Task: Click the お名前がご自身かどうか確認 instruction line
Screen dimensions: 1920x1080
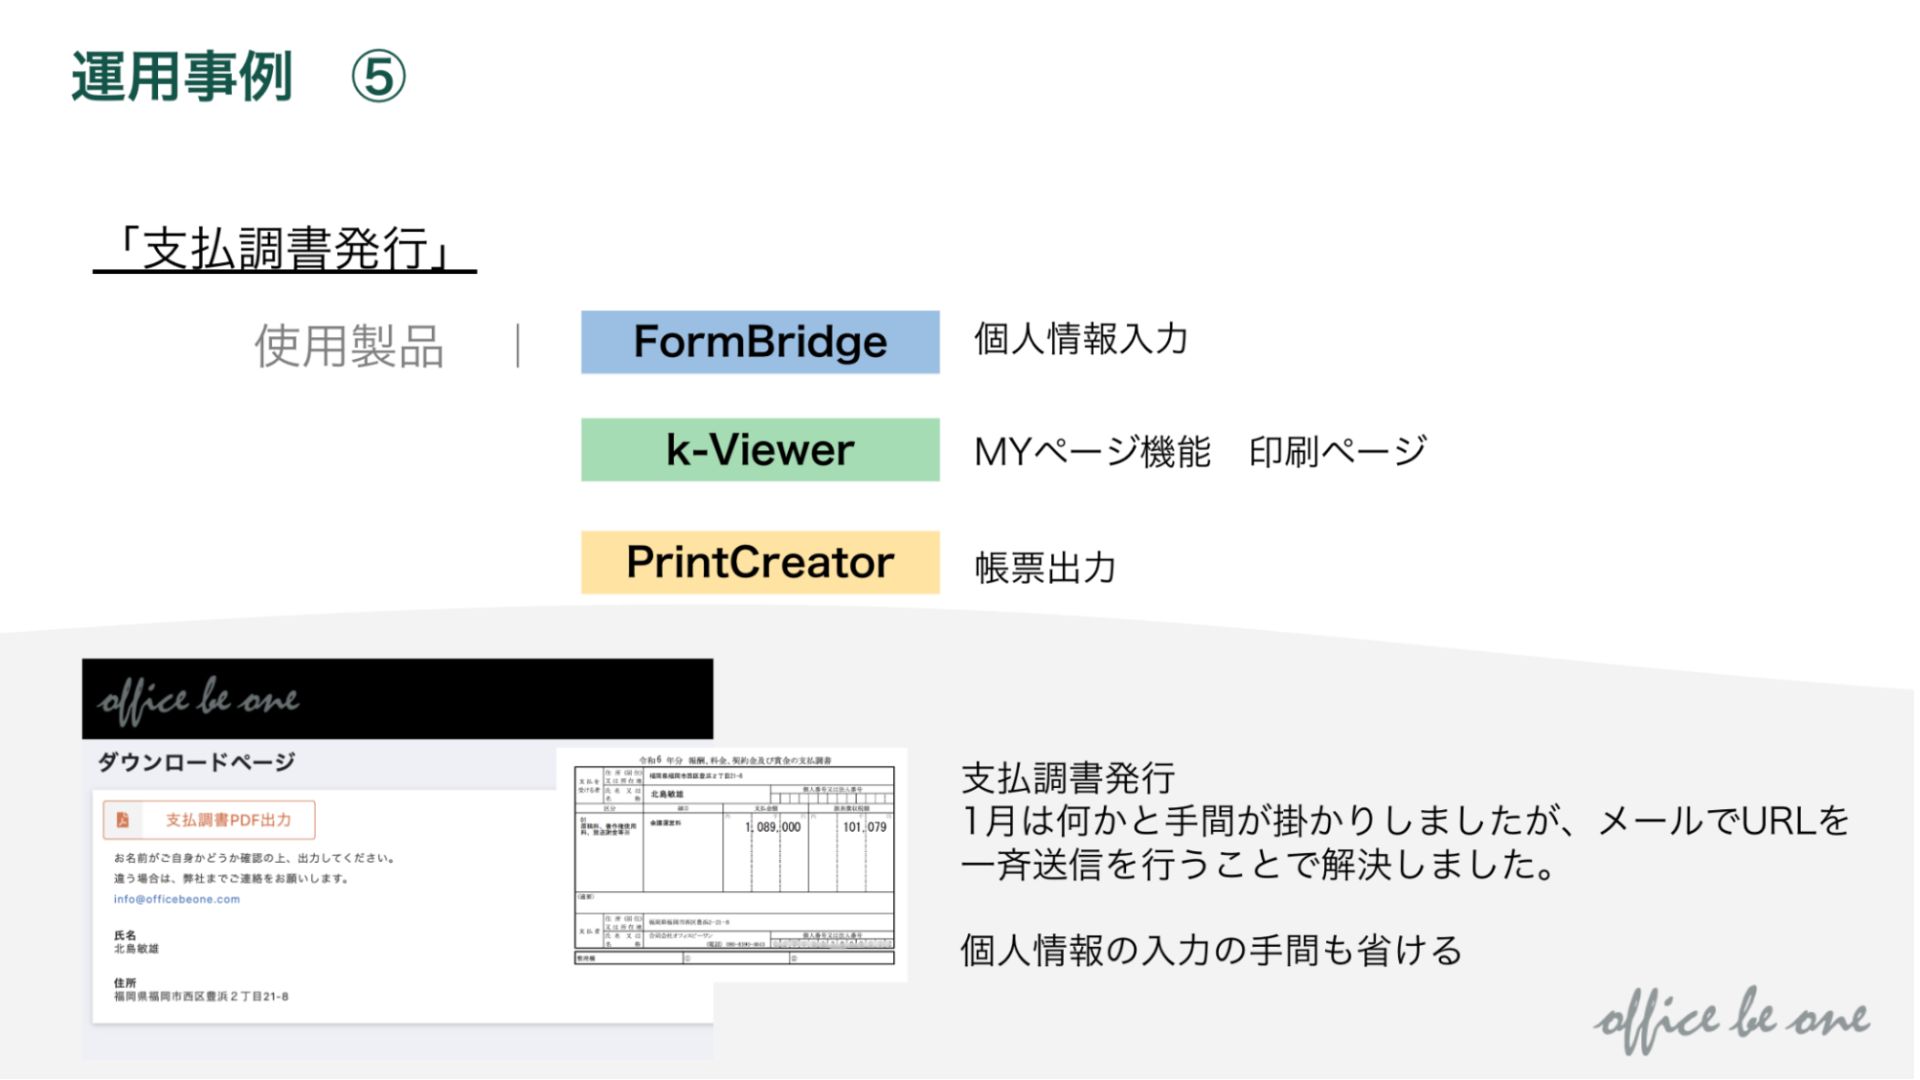Action: pyautogui.click(x=254, y=858)
